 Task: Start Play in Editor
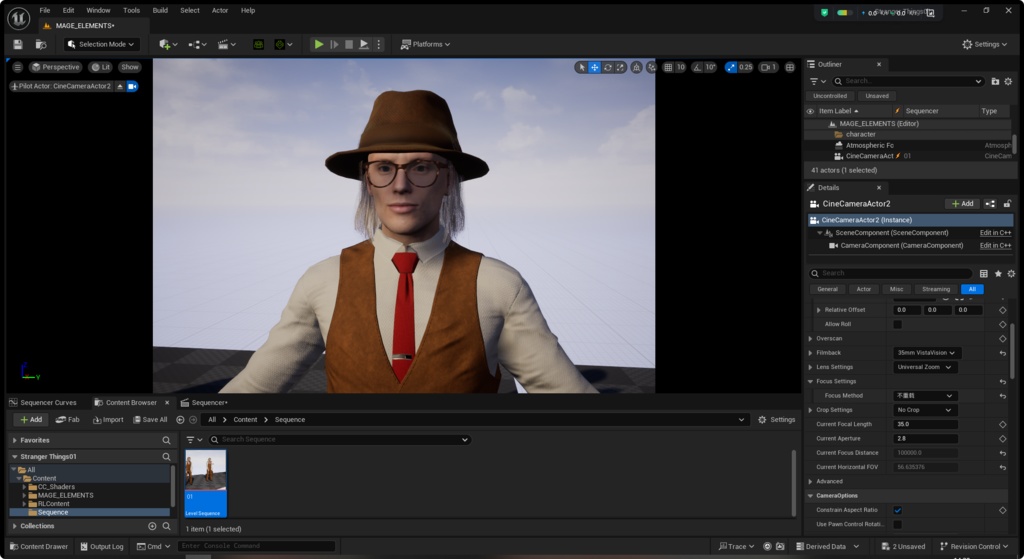(319, 44)
